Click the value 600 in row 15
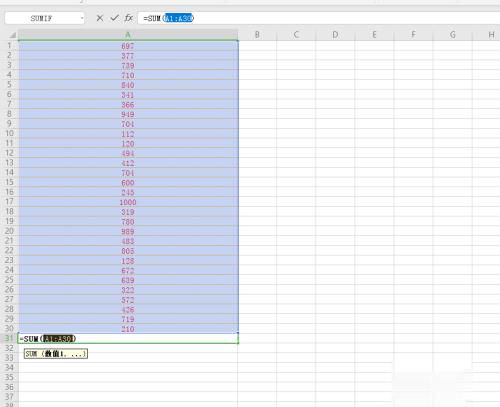Screen dimensions: 500x407 128,183
